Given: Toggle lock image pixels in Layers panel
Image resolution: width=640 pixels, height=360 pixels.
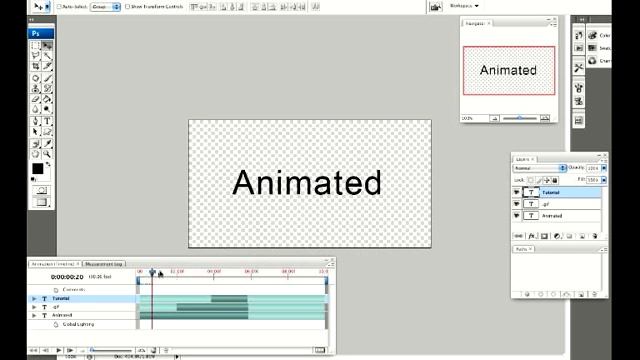Looking at the screenshot, I should click(x=539, y=180).
